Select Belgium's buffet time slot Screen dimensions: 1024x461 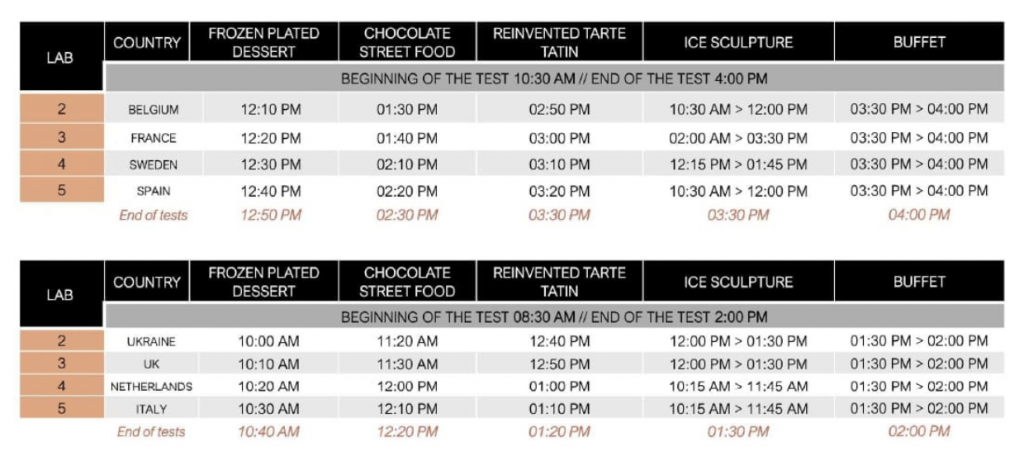[x=918, y=109]
